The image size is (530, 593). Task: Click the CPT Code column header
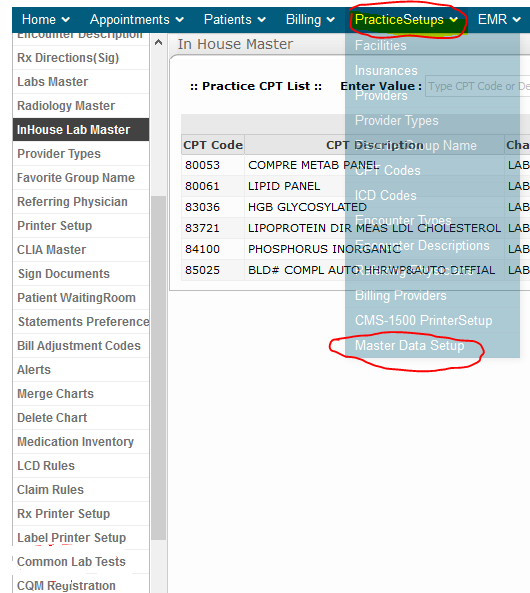pyautogui.click(x=213, y=145)
